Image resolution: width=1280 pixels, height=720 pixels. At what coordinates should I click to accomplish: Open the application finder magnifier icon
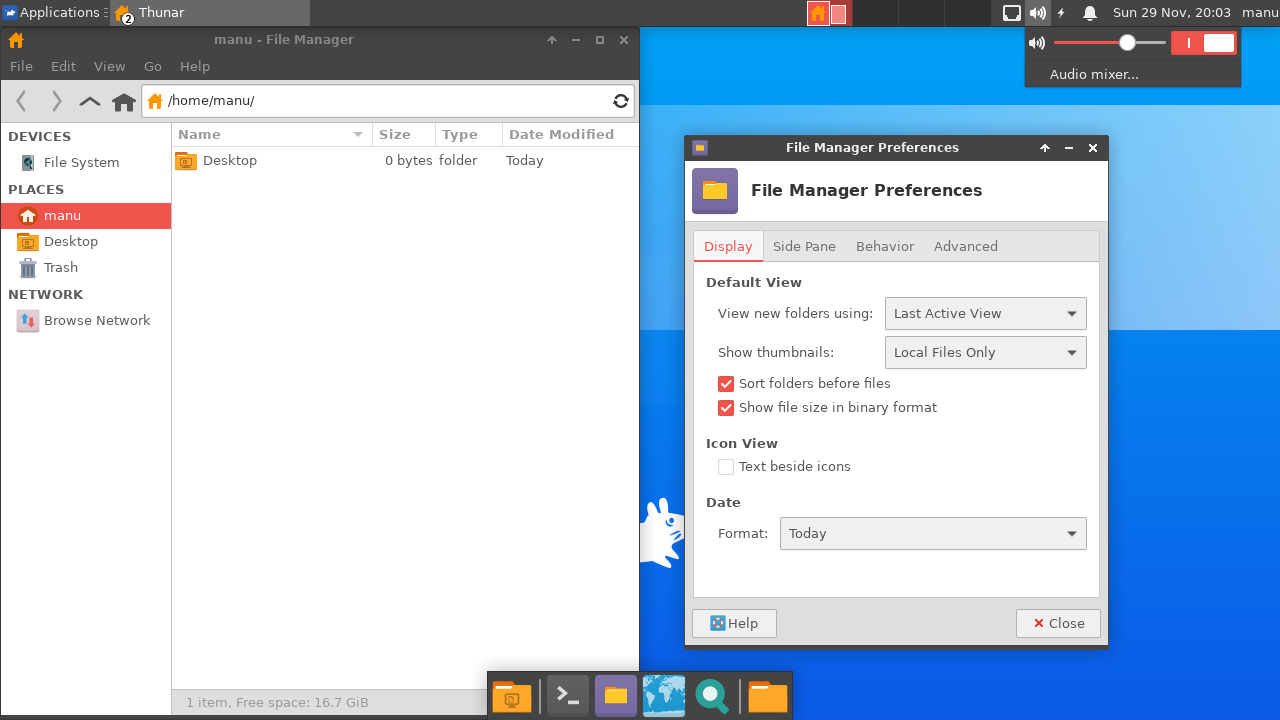[x=712, y=696]
